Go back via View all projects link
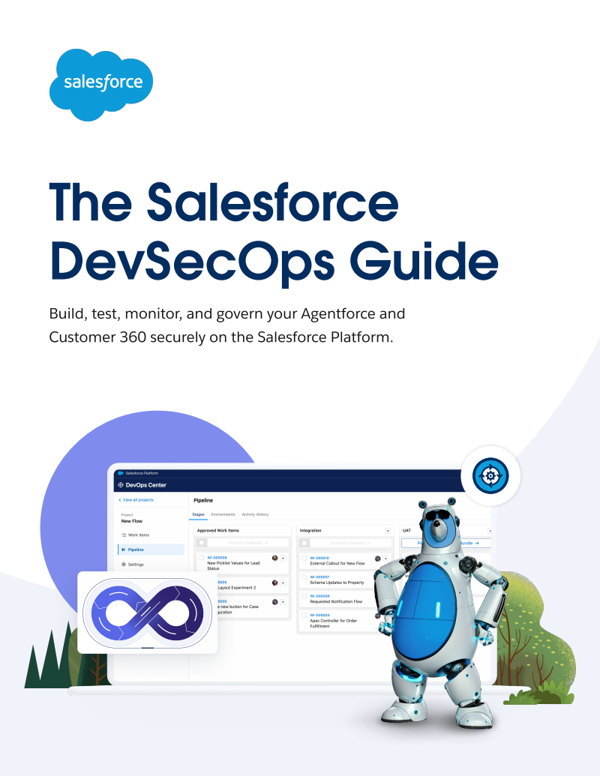The image size is (600, 776). point(136,500)
